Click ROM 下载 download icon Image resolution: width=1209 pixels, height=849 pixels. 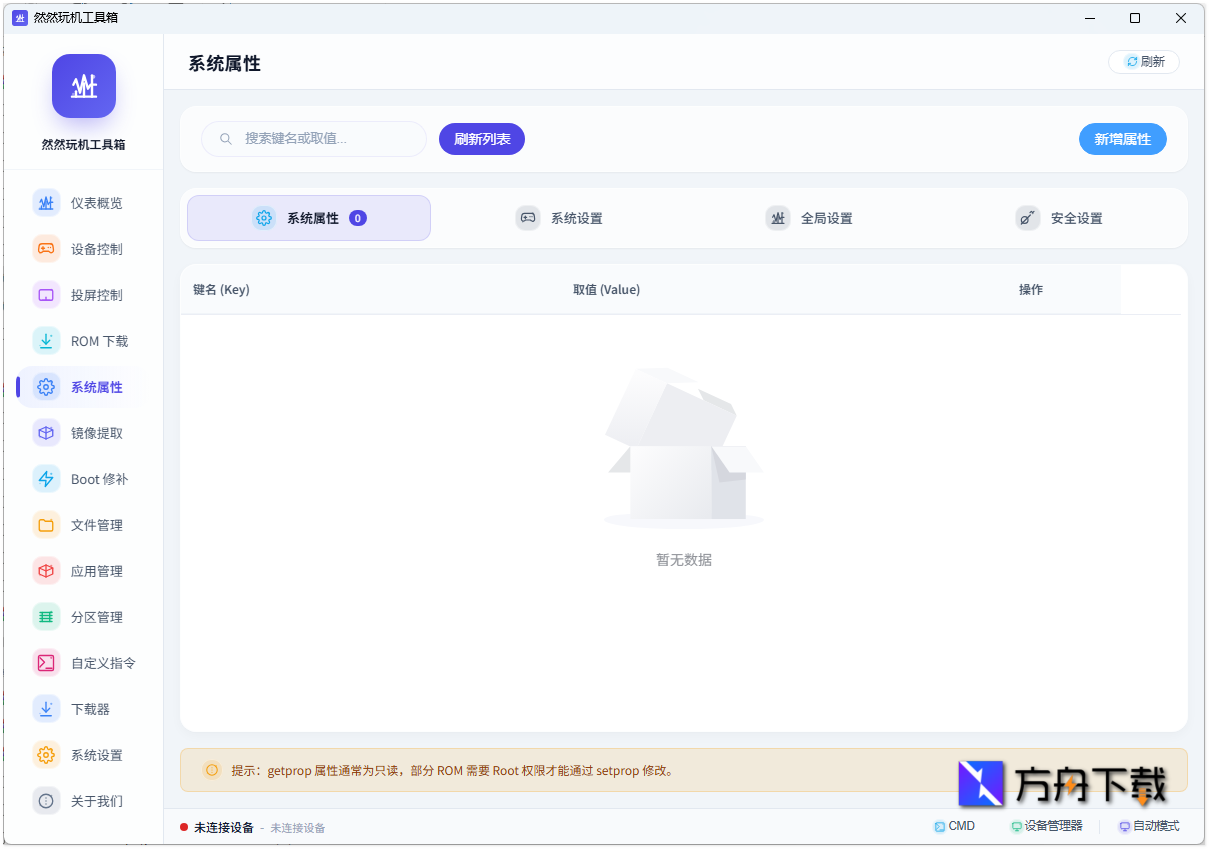[46, 341]
